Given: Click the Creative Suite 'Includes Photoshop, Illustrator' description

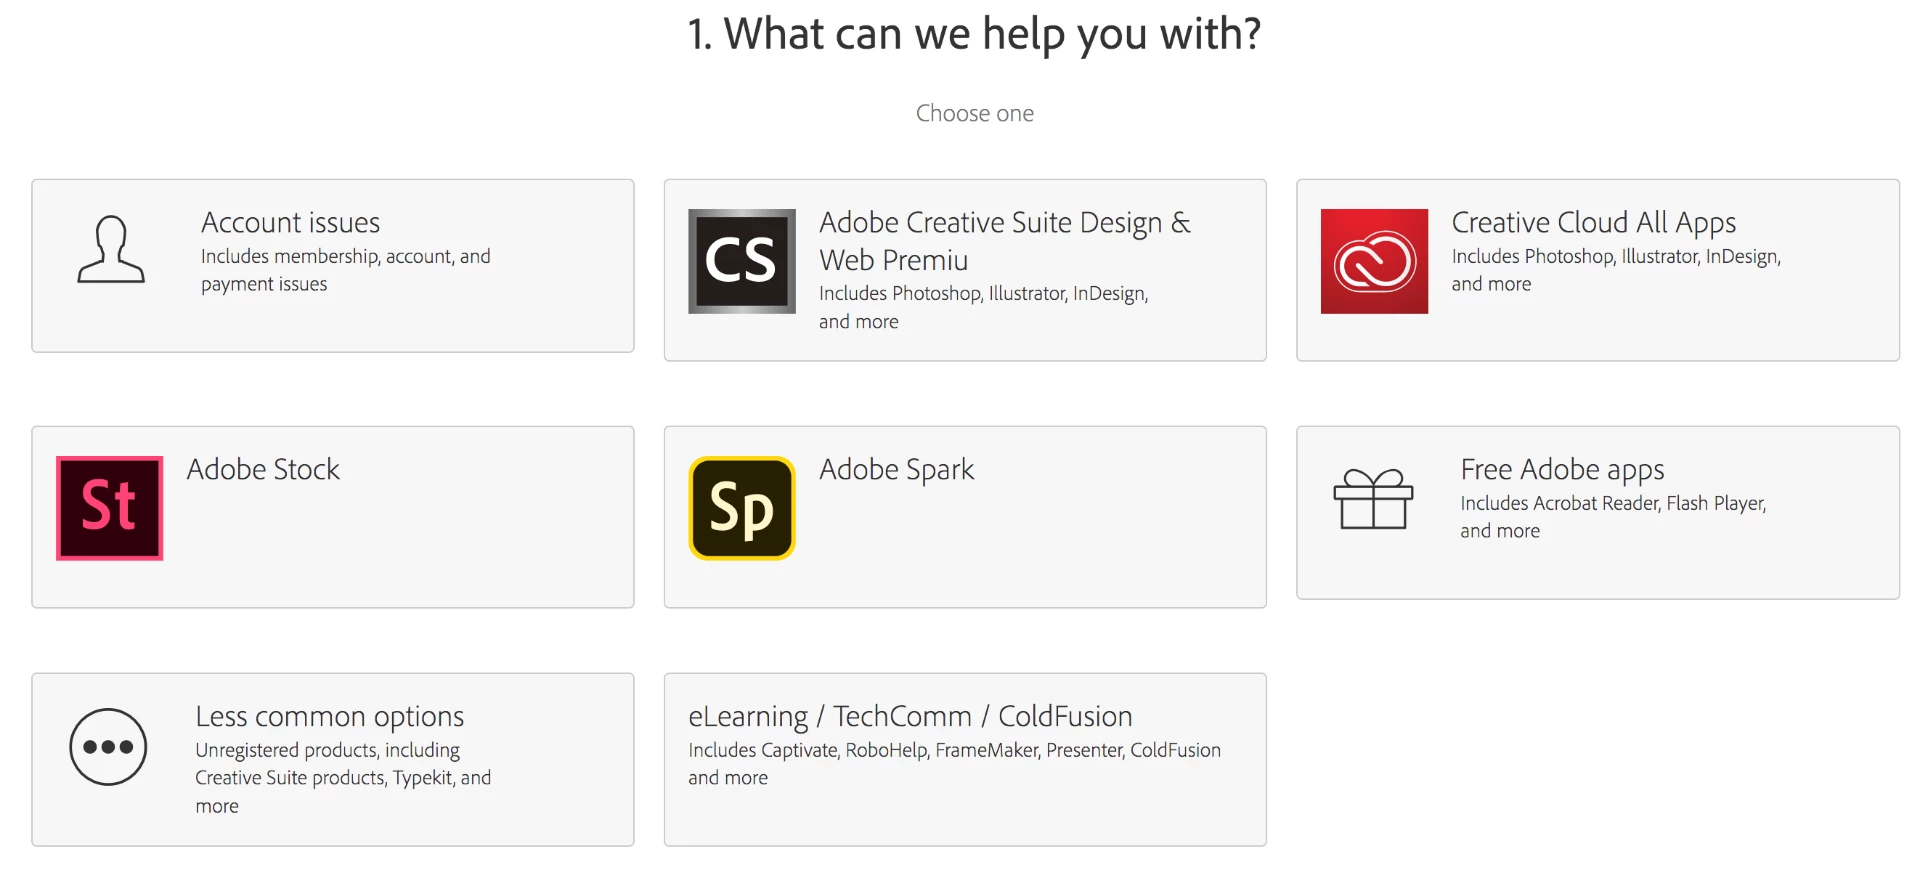Looking at the screenshot, I should (983, 307).
